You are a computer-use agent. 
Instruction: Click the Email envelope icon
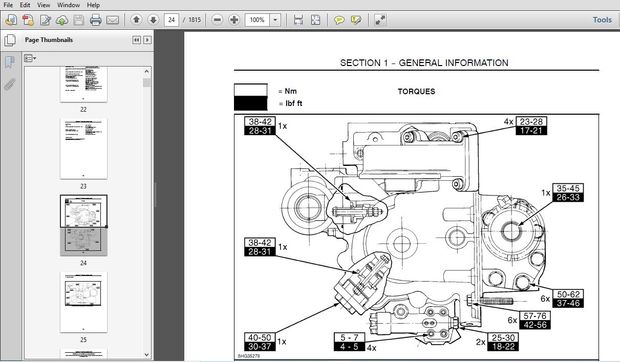113,20
